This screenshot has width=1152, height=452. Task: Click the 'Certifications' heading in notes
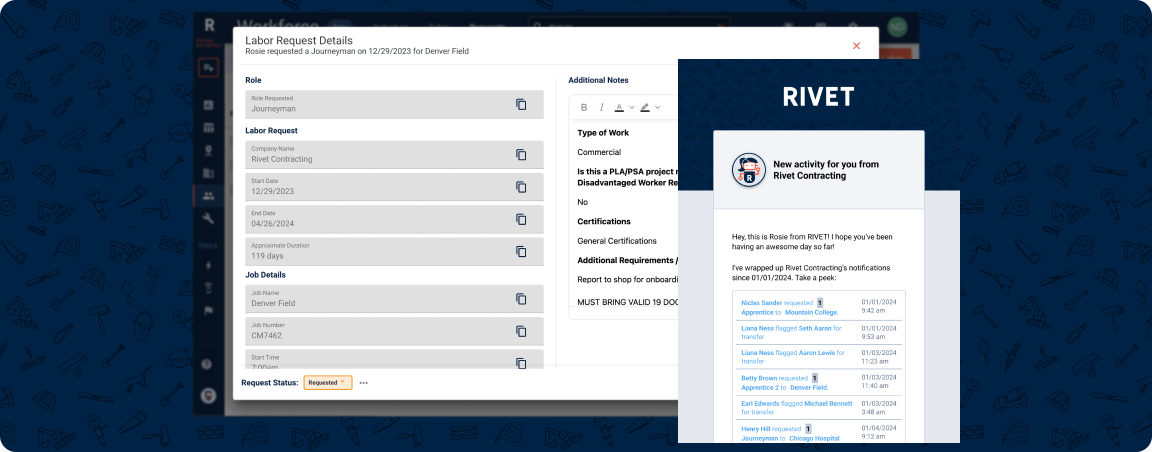pos(604,221)
